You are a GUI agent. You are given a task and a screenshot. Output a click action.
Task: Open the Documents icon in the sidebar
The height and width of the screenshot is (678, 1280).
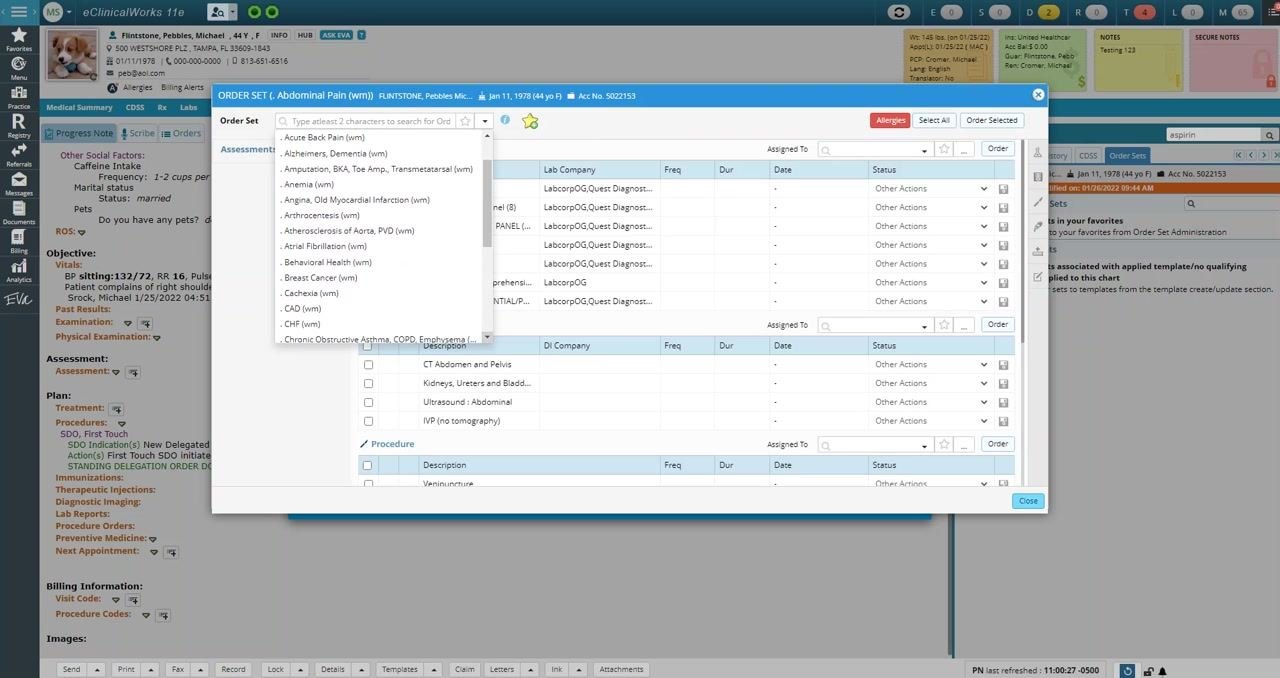(18, 212)
